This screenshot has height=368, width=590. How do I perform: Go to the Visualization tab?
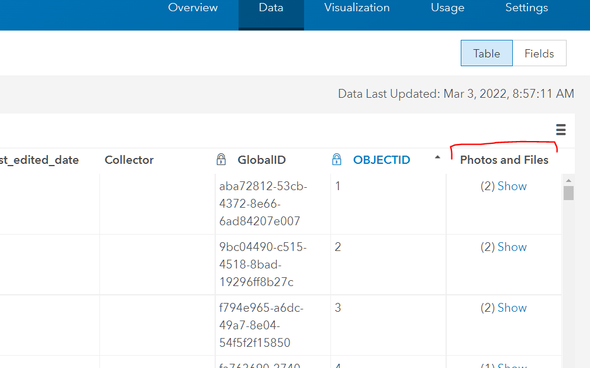pyautogui.click(x=357, y=8)
